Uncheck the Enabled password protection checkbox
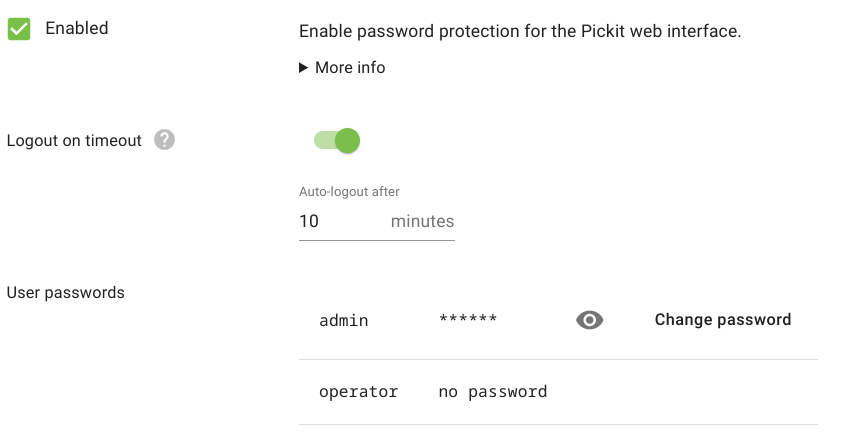Screen dimensions: 842x441 tap(19, 29)
